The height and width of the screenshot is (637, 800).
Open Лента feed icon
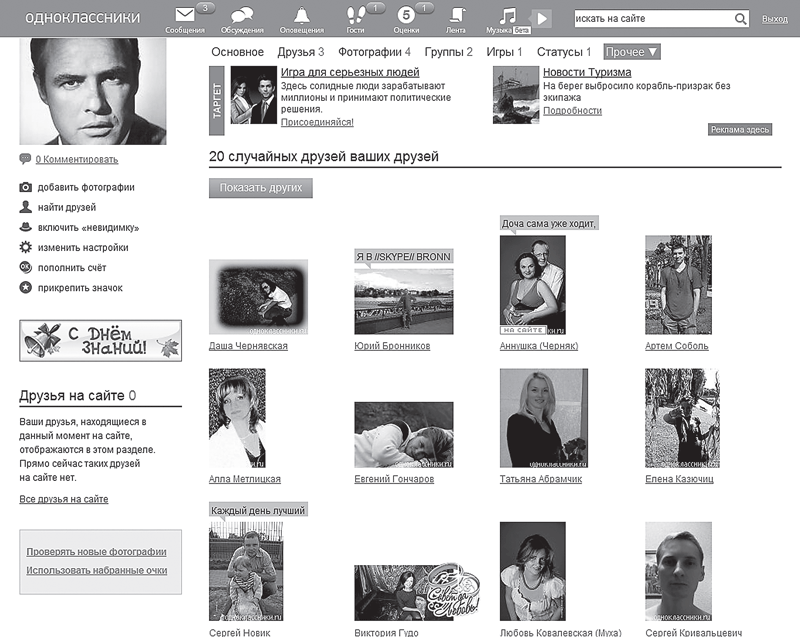pyautogui.click(x=456, y=15)
